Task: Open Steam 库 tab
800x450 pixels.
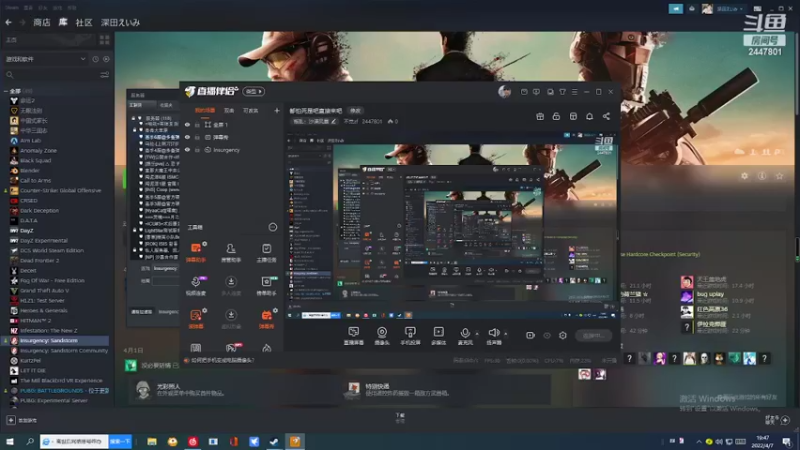Action: click(63, 22)
